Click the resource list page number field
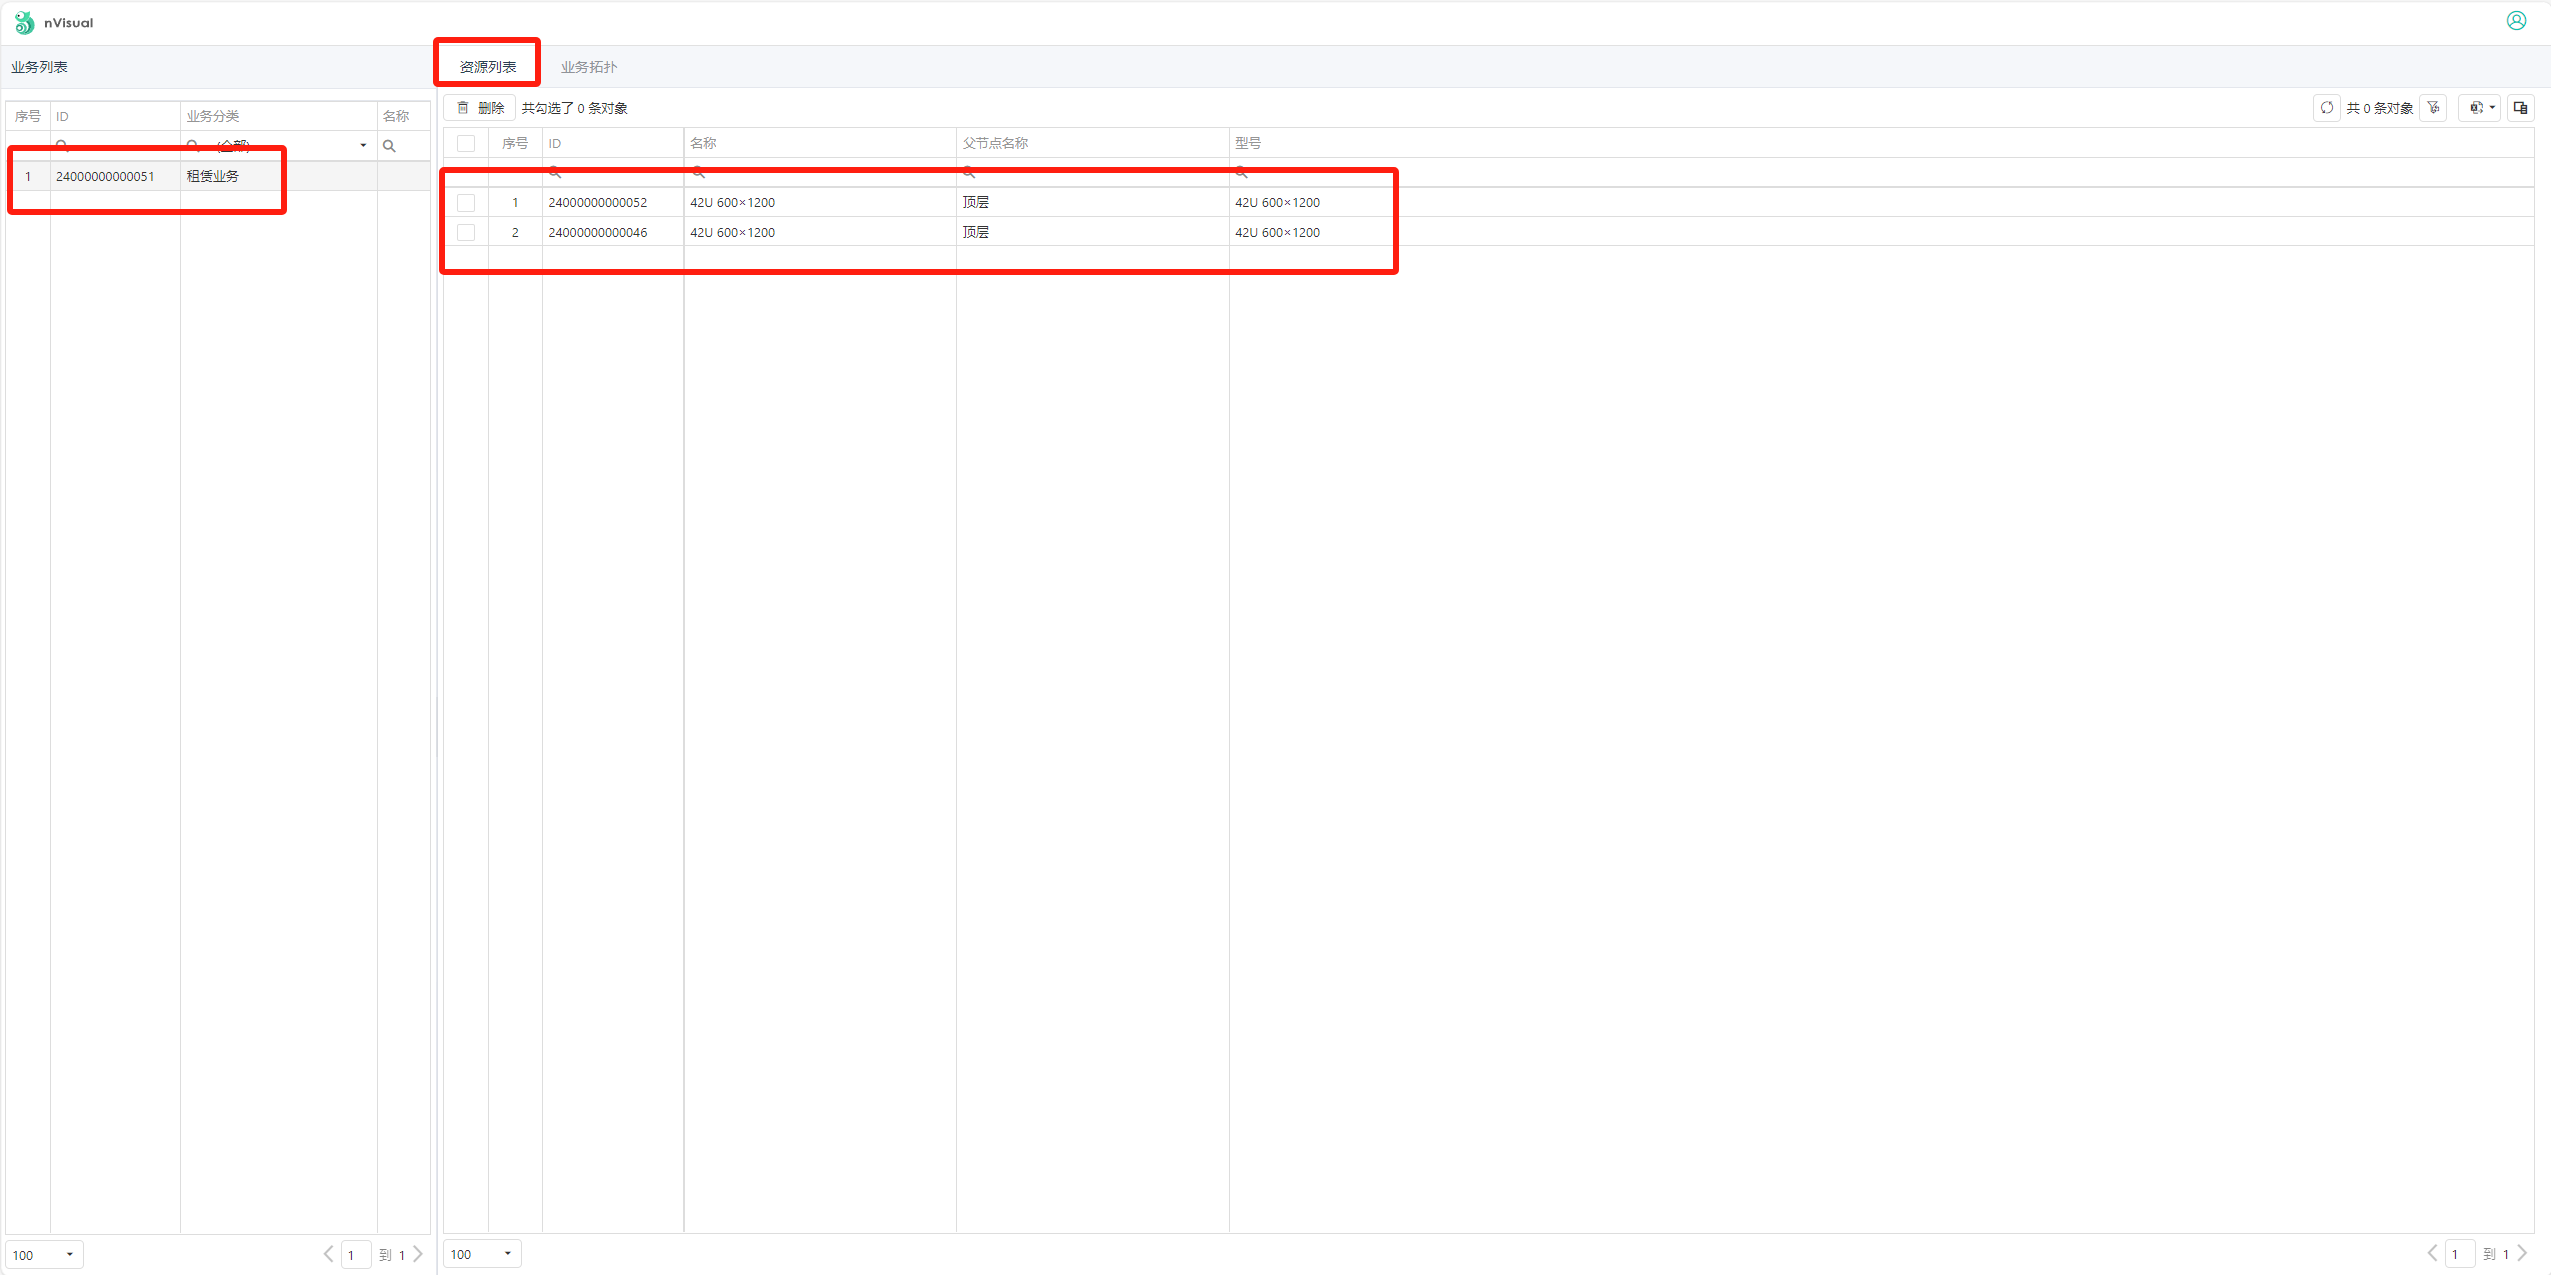This screenshot has width=2551, height=1275. tap(2459, 1254)
